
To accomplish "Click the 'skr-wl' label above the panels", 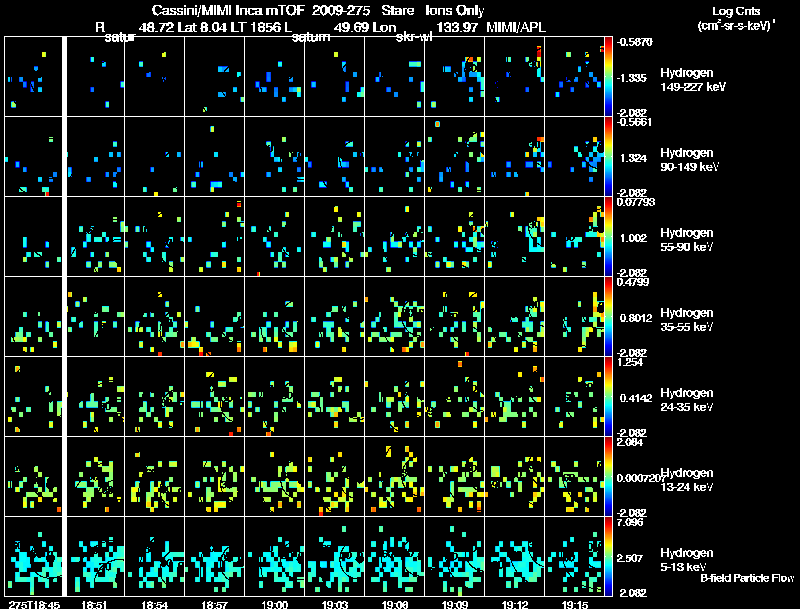I will (x=414, y=37).
